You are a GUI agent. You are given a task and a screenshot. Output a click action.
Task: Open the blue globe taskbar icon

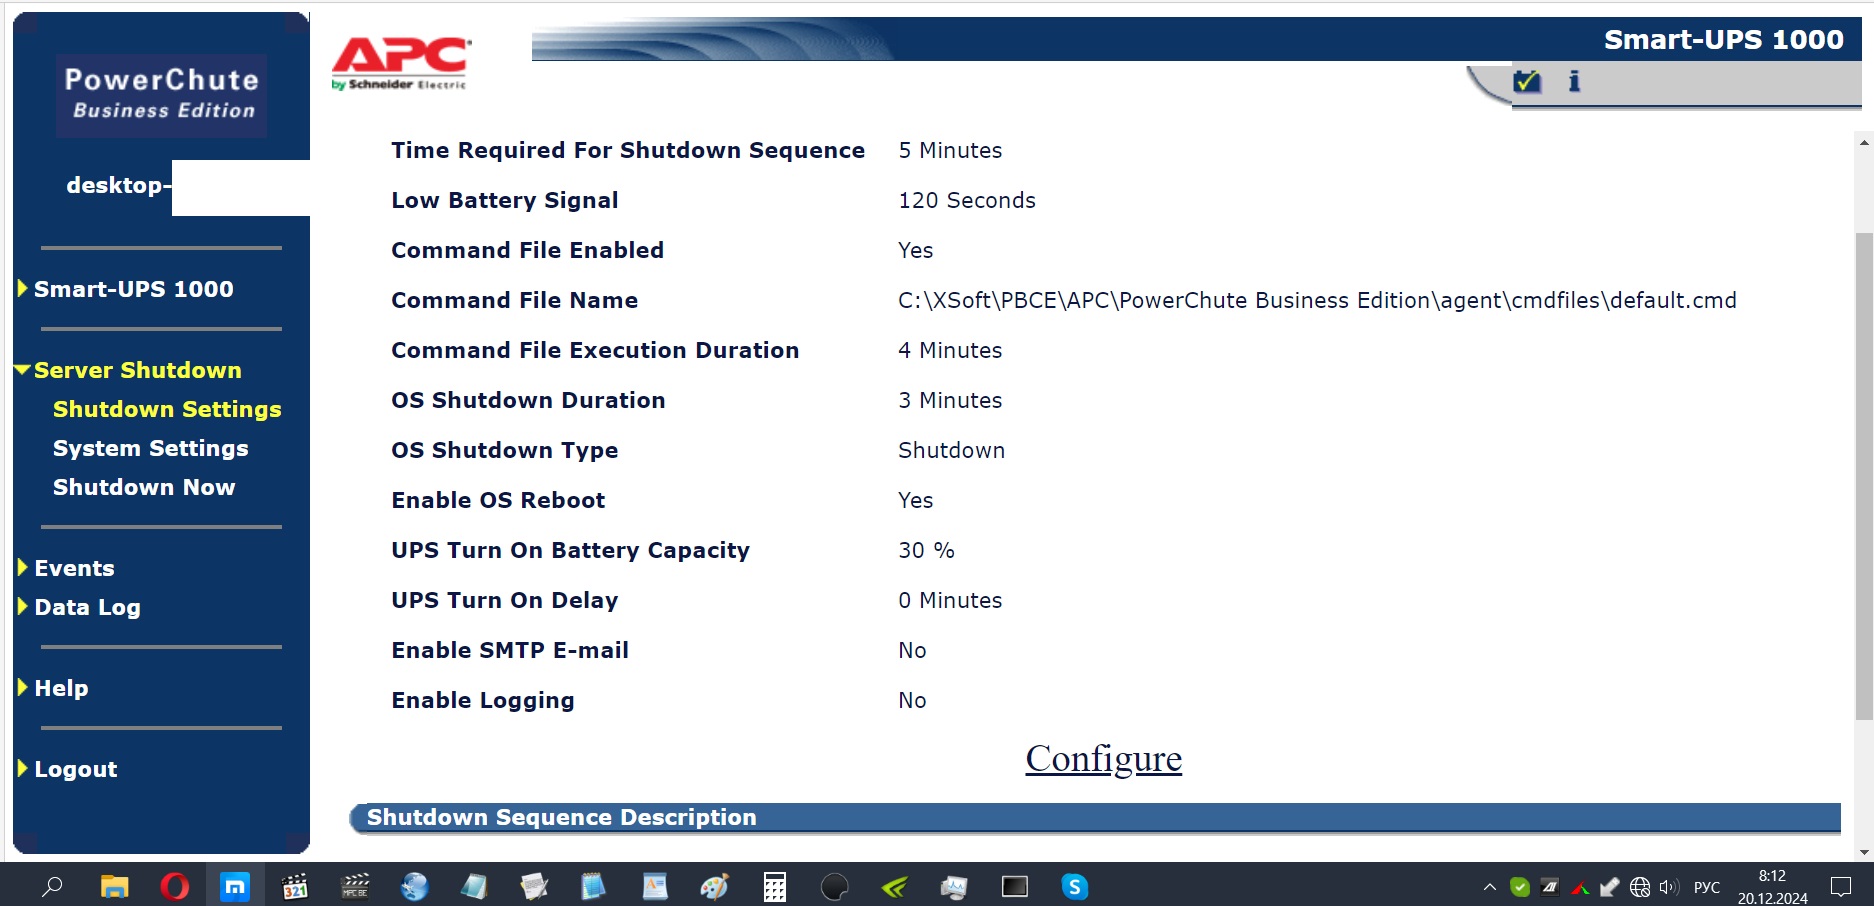click(x=414, y=886)
